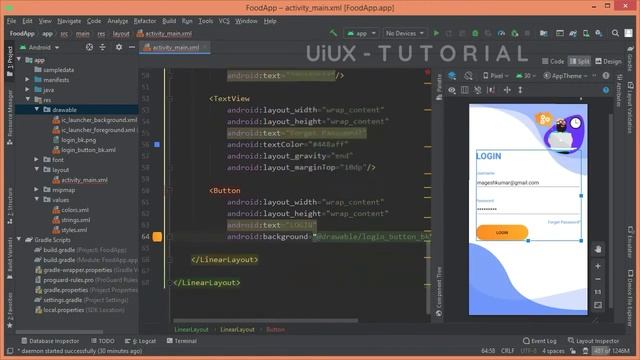Open the app run configuration dropdown
This screenshot has height=360, width=640.
(361, 33)
